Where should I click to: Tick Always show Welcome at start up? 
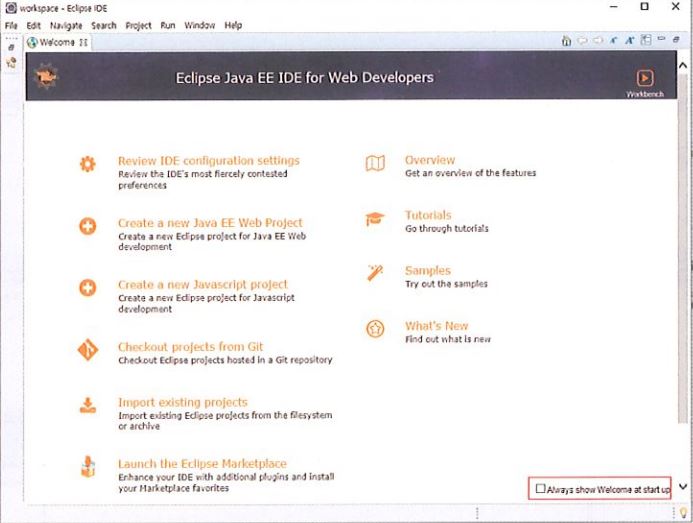pos(541,489)
